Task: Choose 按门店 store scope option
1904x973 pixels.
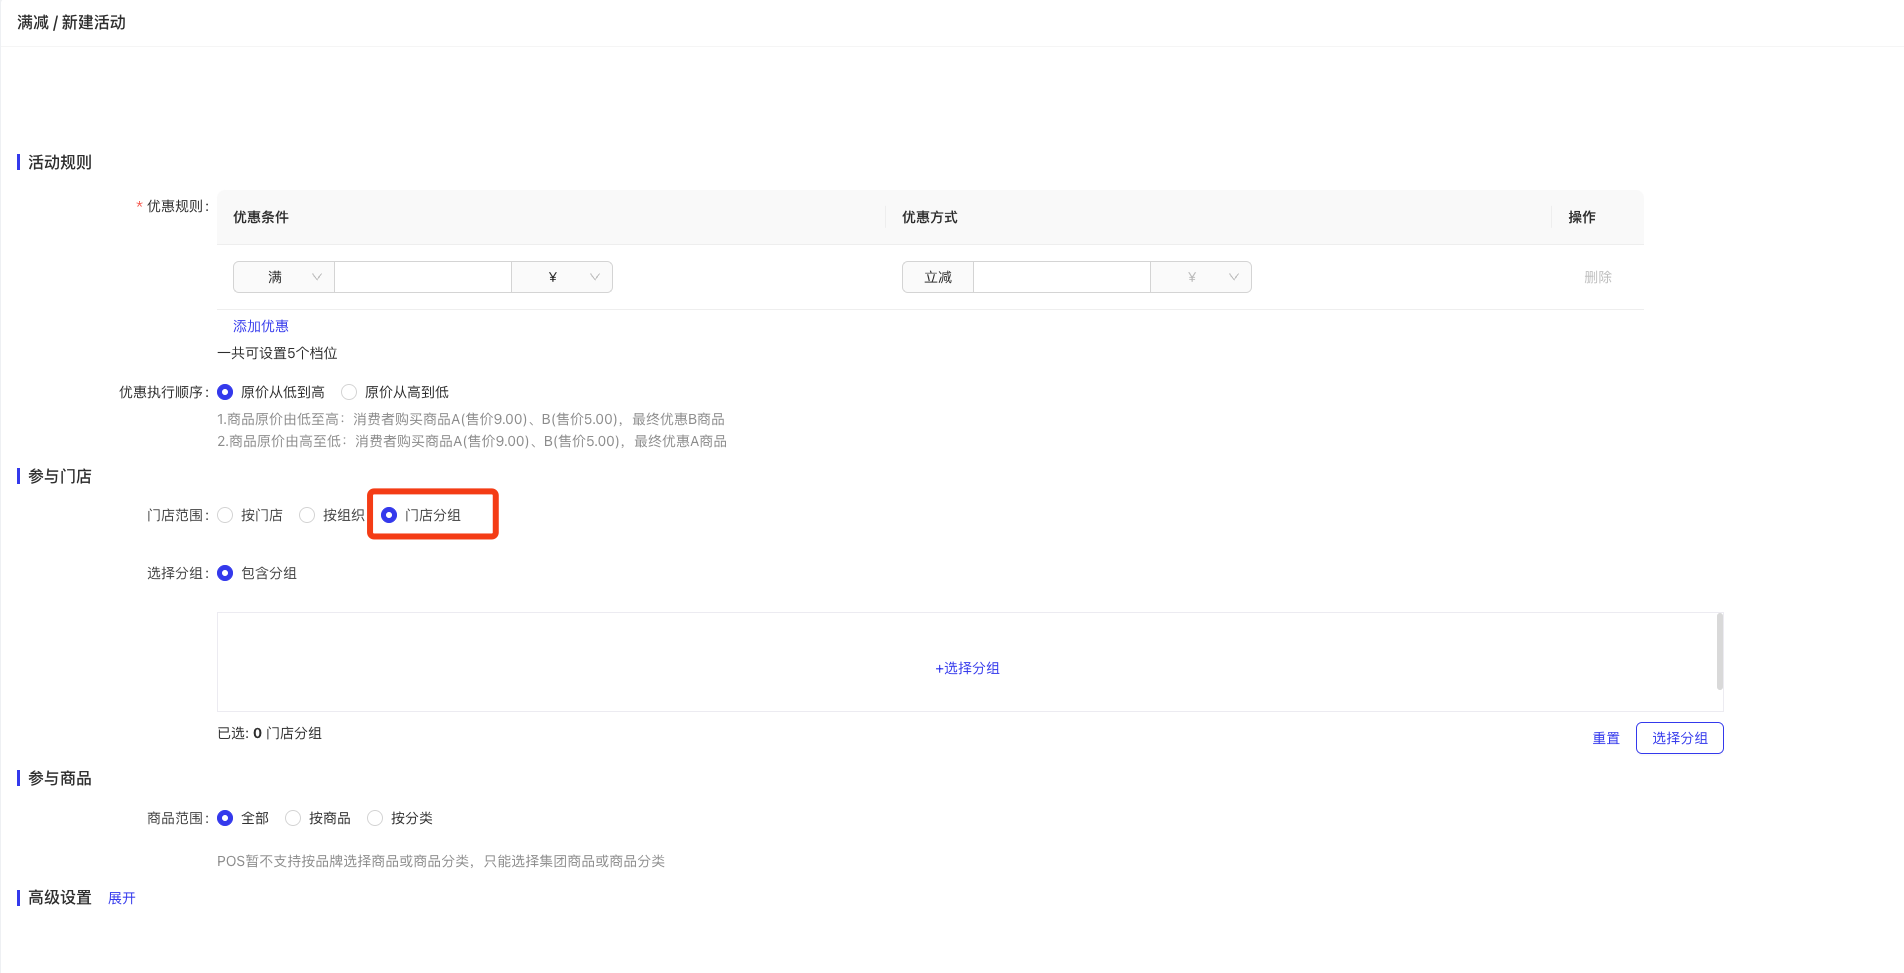Action: pyautogui.click(x=226, y=515)
